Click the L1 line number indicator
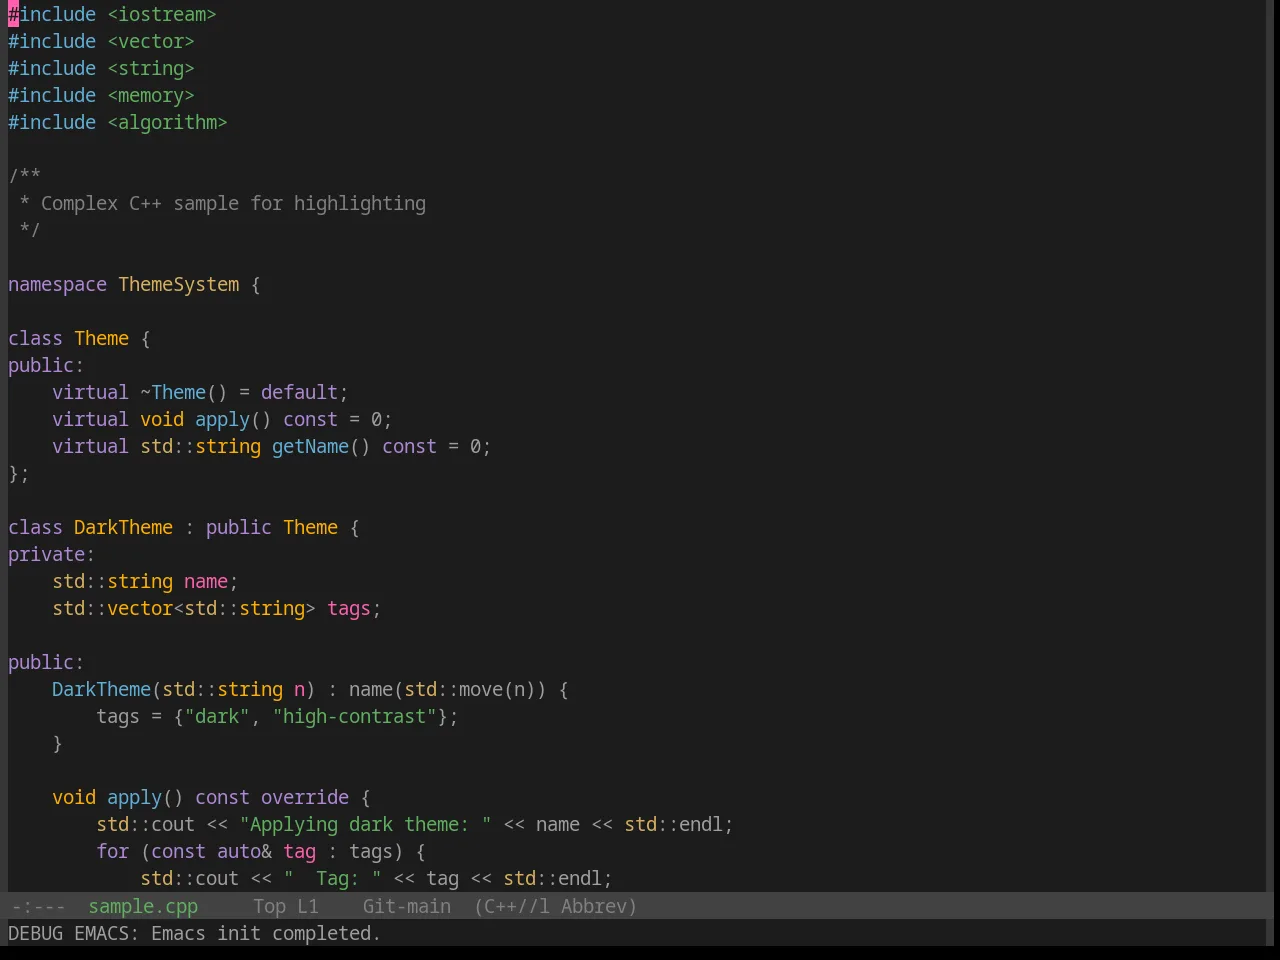 (308, 906)
